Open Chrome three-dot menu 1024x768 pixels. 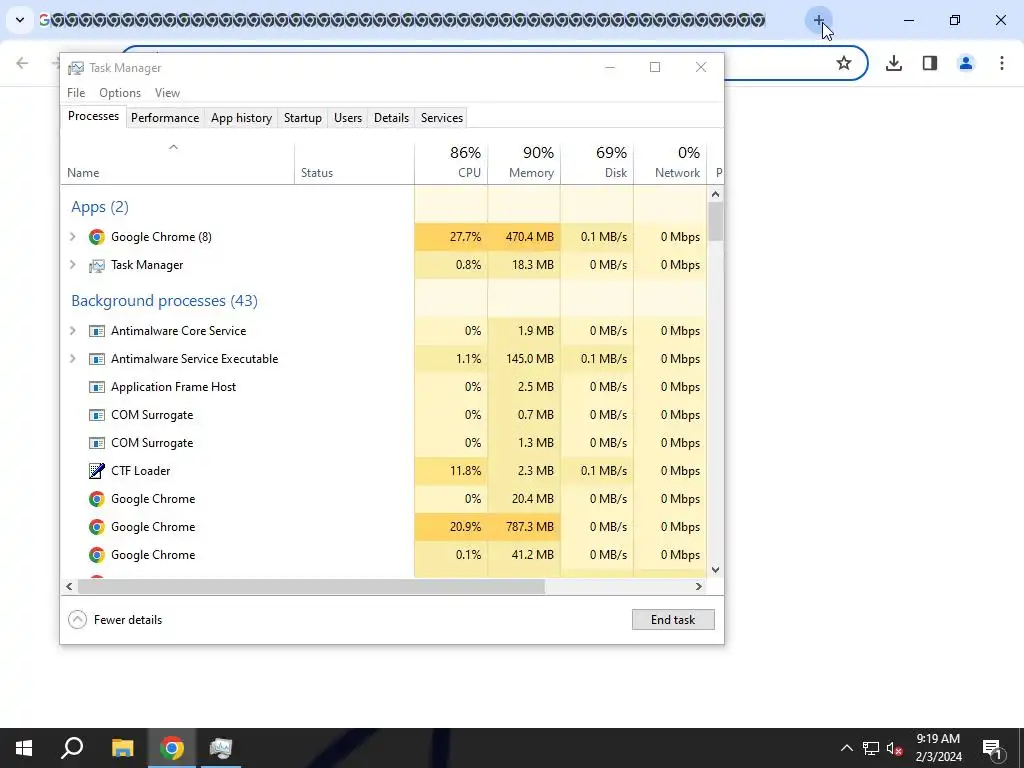click(1002, 63)
